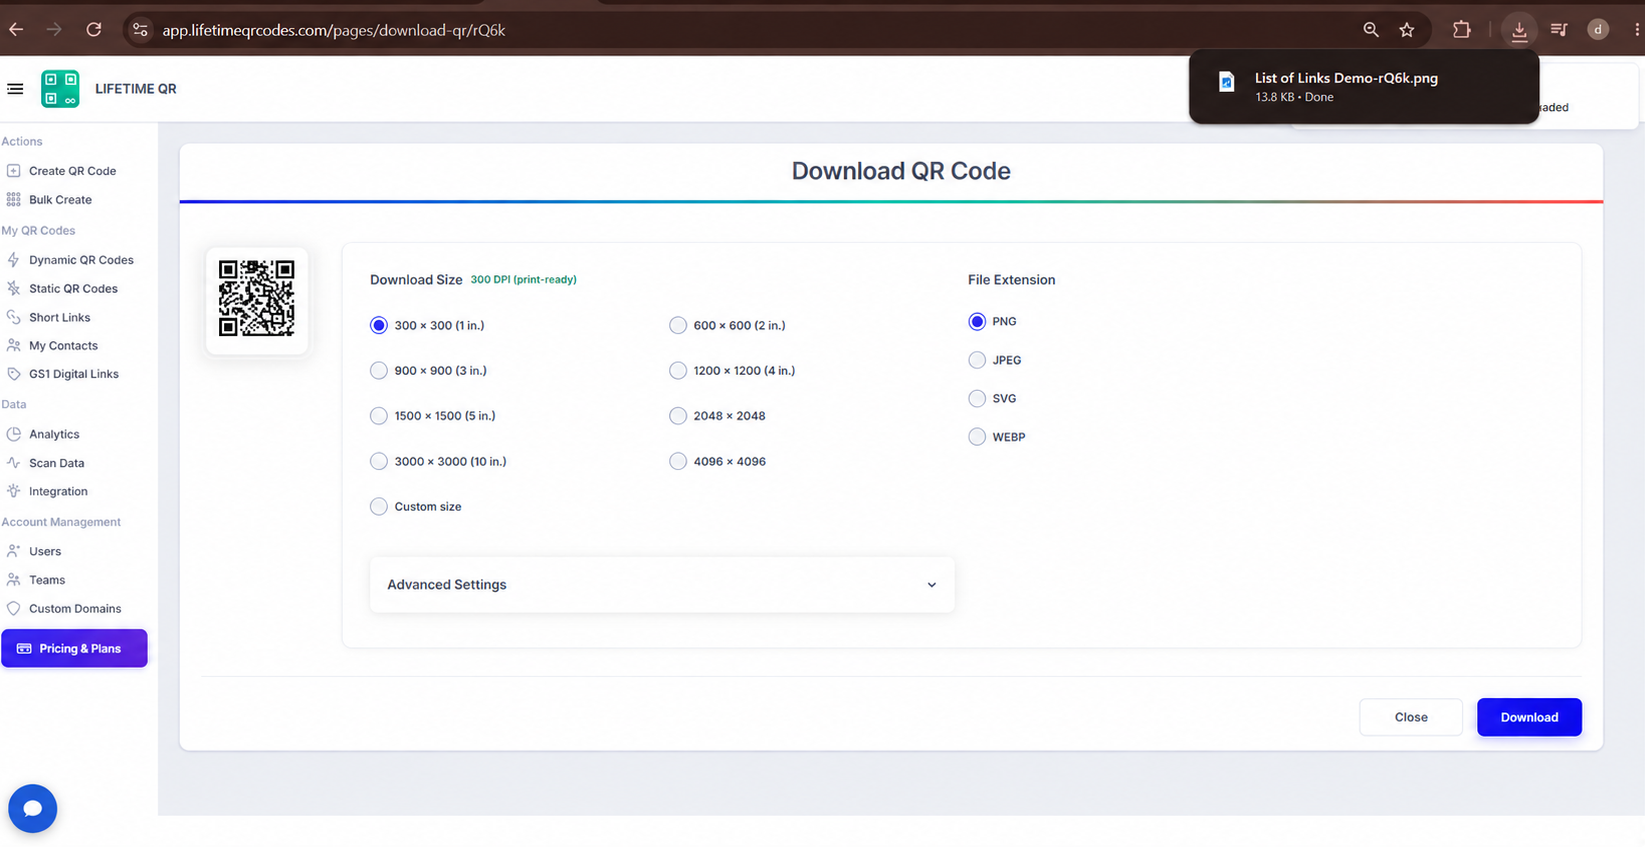This screenshot has height=847, width=1645.
Task: Bookmark this page with the star icon
Action: tap(1407, 30)
